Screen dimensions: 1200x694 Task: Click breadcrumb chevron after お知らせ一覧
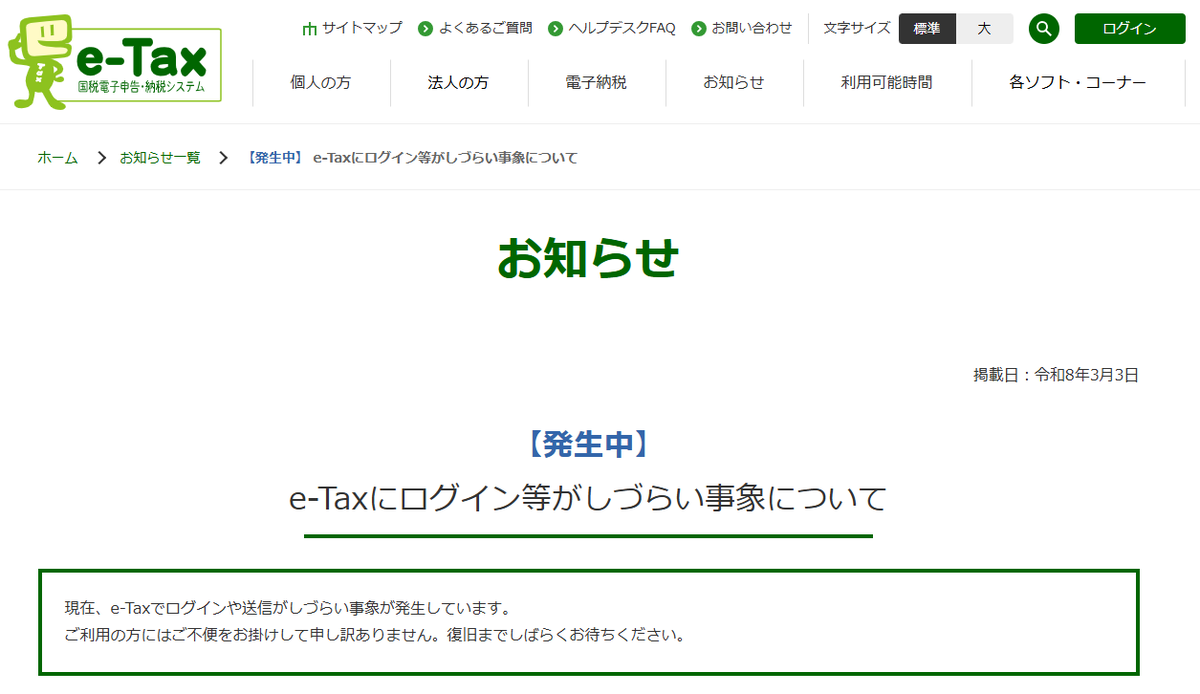pyautogui.click(x=224, y=158)
